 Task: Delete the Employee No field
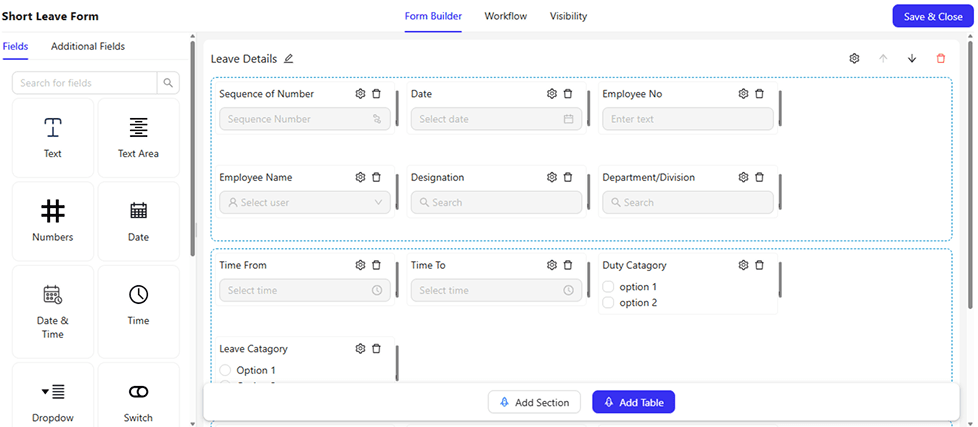[759, 94]
